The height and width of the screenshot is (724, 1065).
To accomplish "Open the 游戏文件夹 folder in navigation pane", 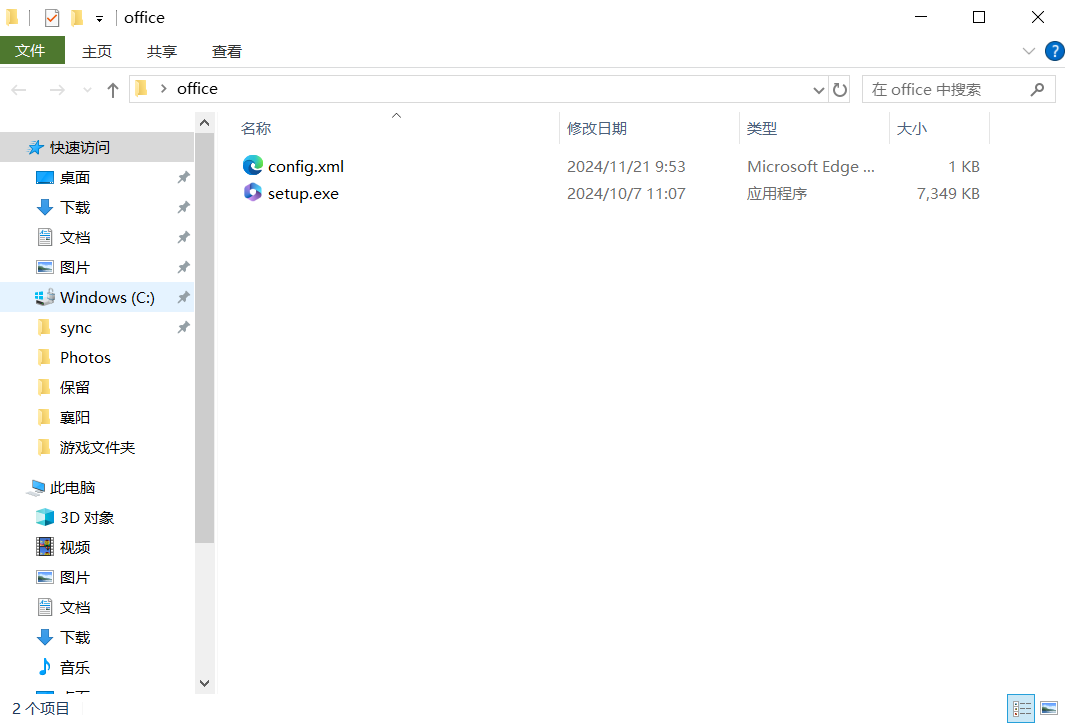I will 97,447.
